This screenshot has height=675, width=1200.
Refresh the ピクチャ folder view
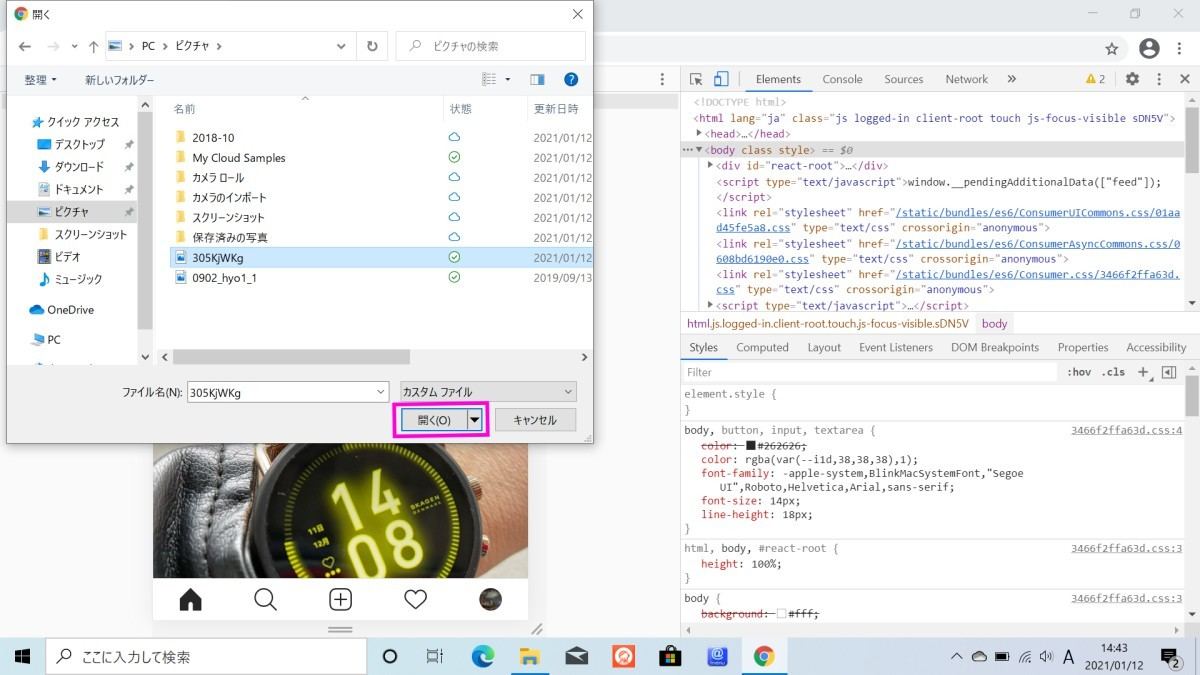click(x=372, y=46)
